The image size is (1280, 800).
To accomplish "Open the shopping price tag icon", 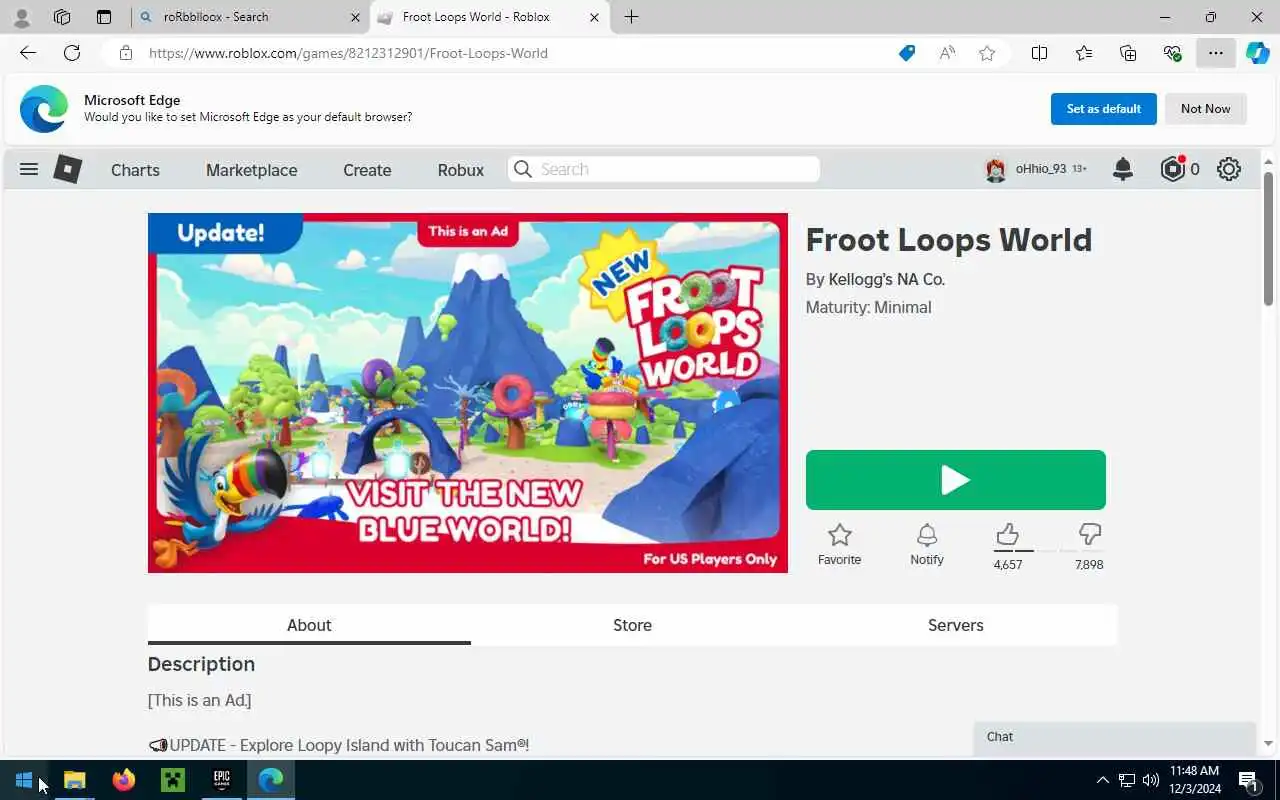I will [907, 53].
